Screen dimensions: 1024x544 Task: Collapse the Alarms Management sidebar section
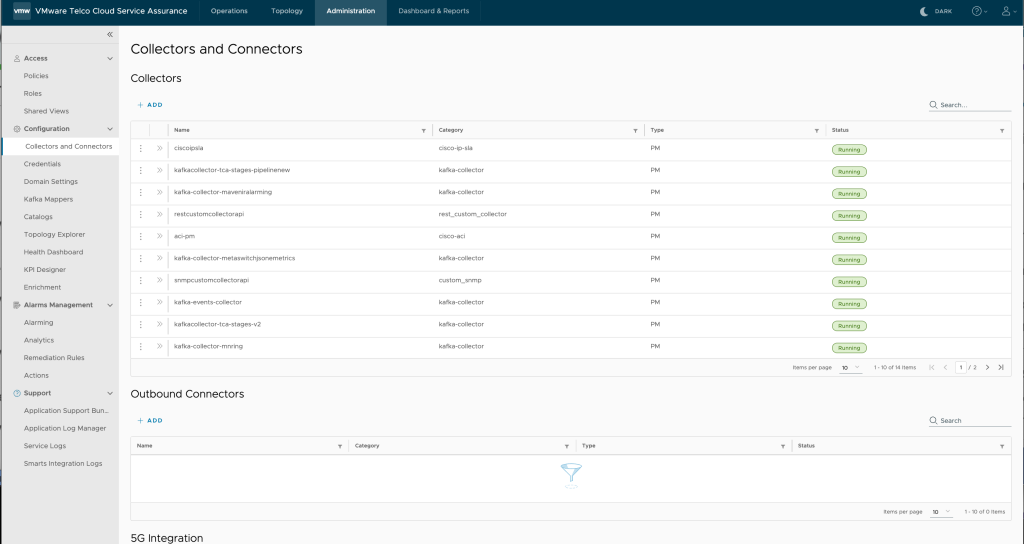110,305
